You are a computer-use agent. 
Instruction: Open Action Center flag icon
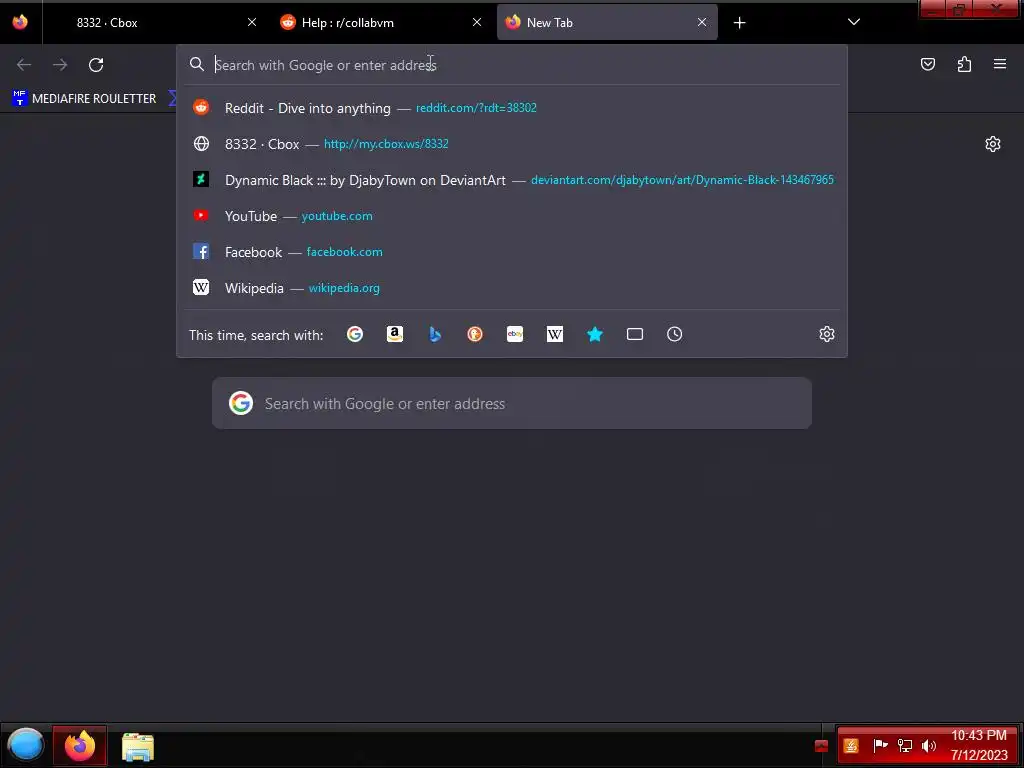pos(880,745)
